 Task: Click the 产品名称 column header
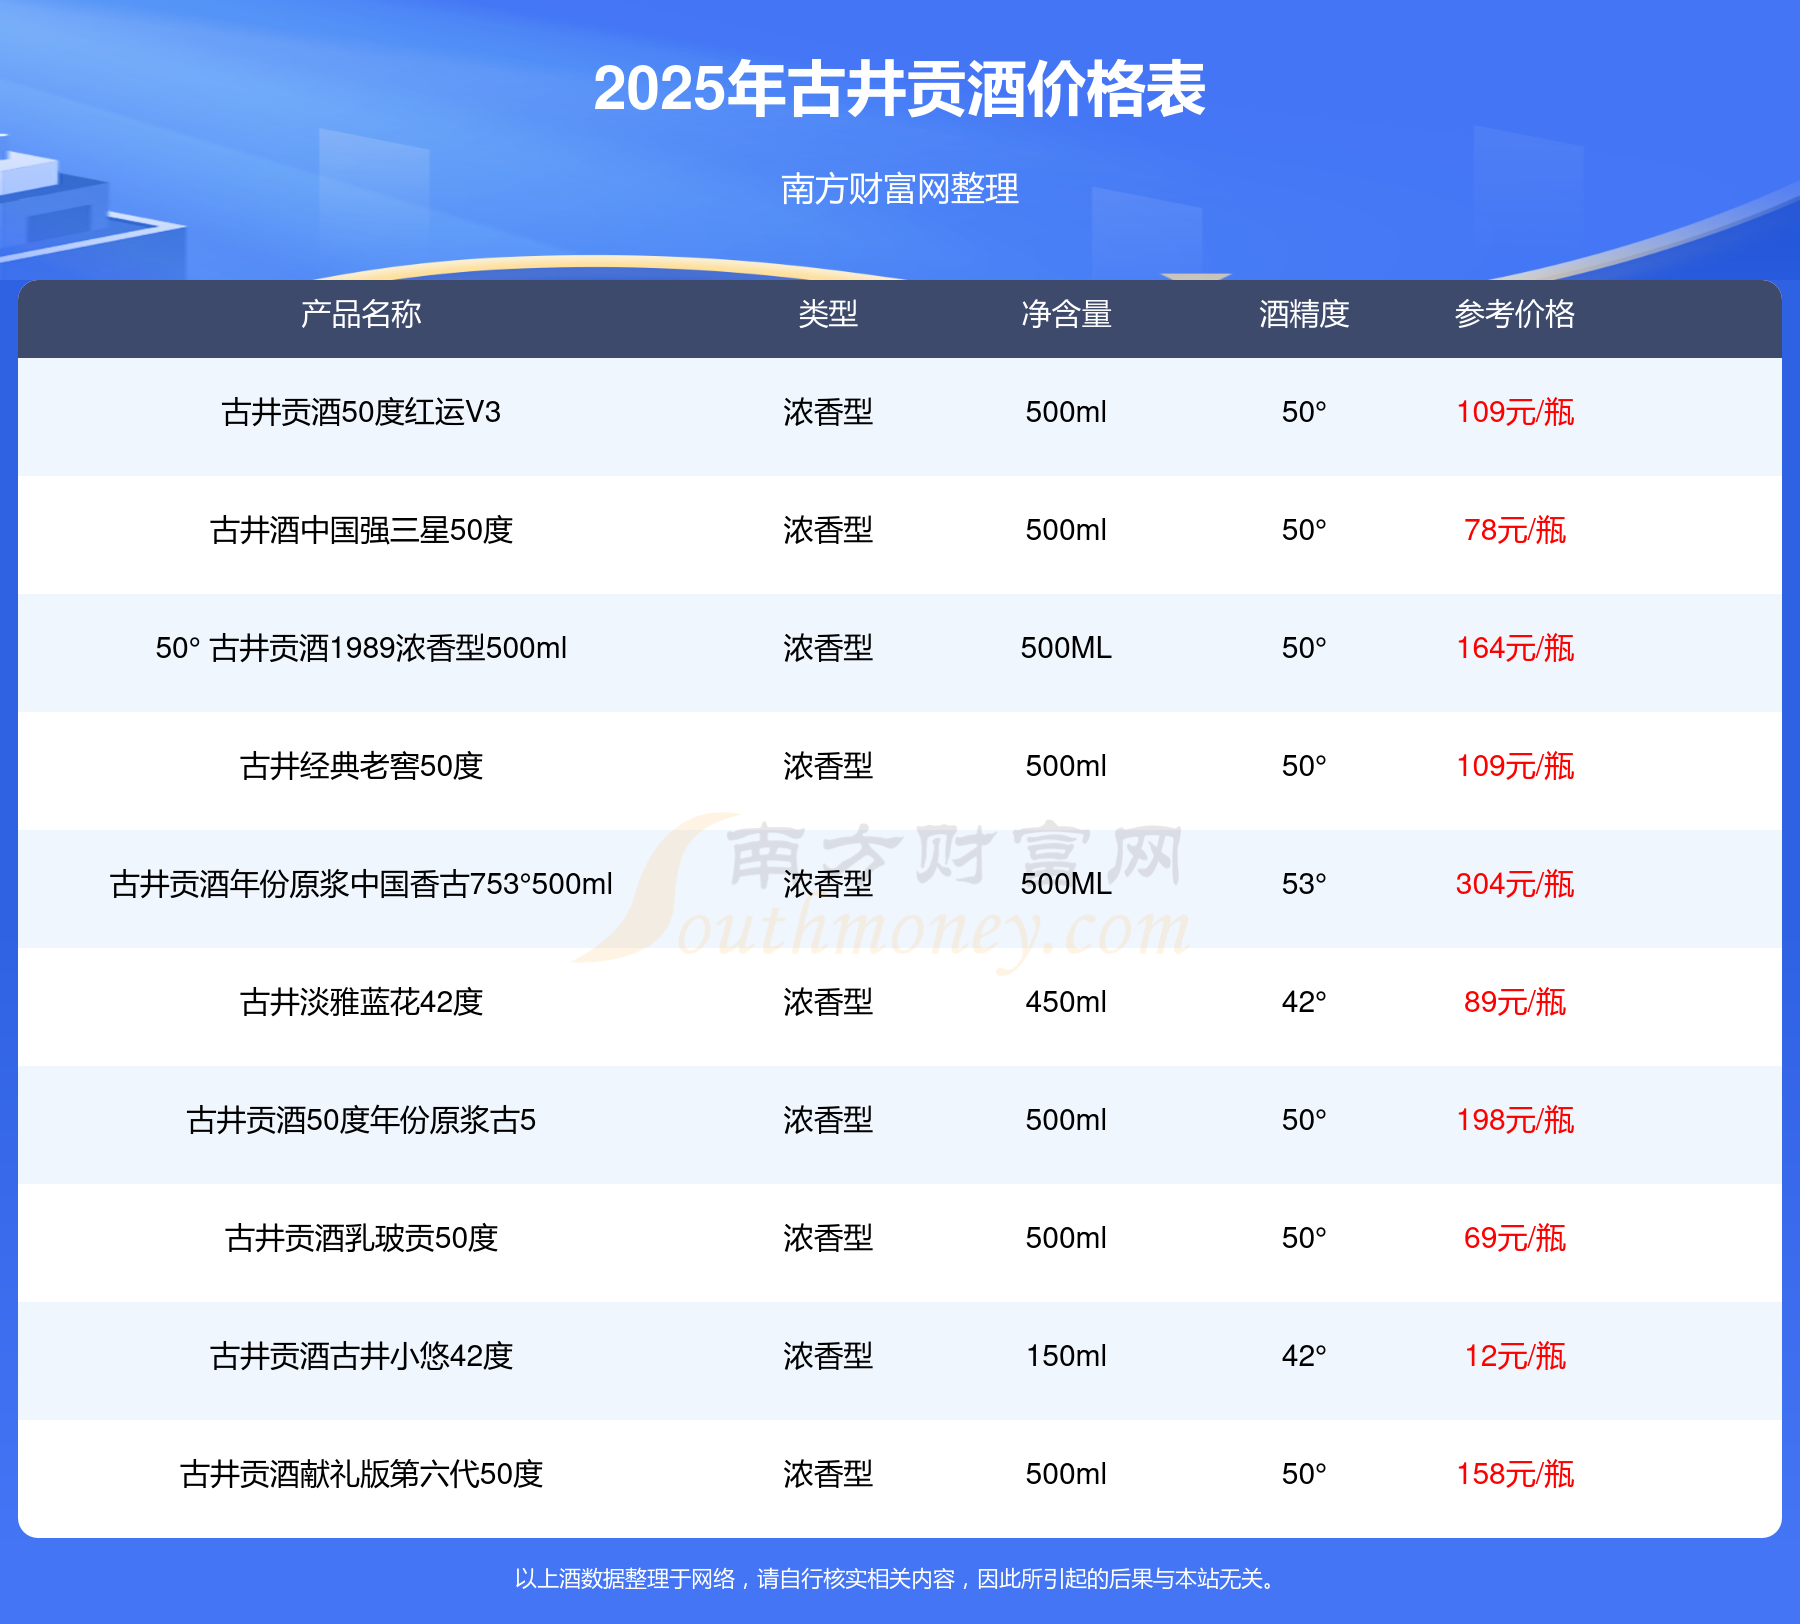[361, 314]
